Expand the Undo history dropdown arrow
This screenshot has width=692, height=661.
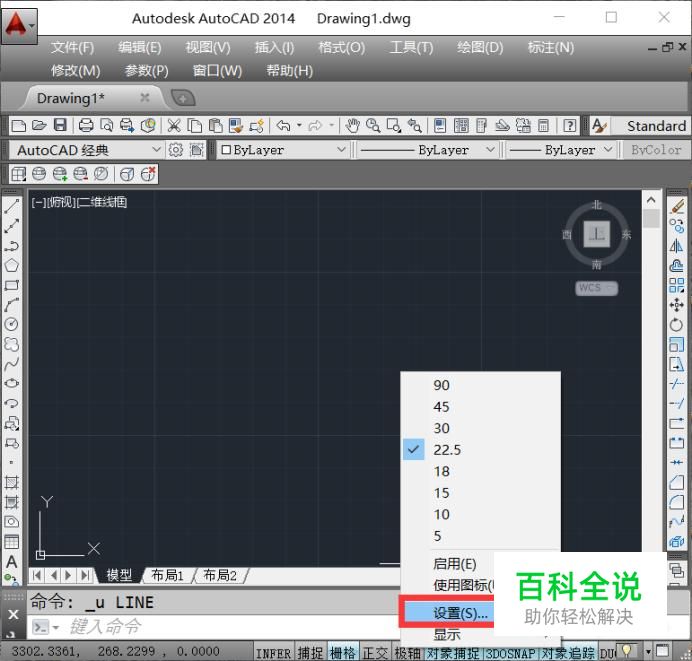pos(299,126)
